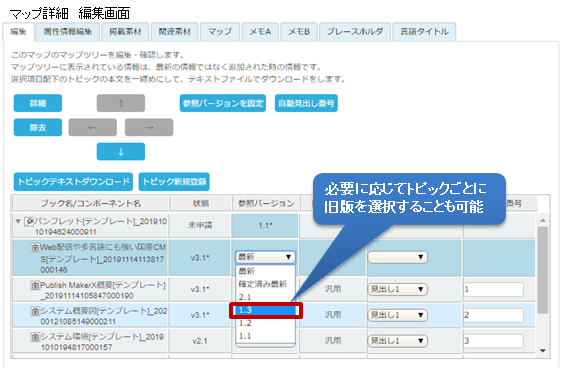
Task: Click the number field containing 2
Action: pos(493,315)
